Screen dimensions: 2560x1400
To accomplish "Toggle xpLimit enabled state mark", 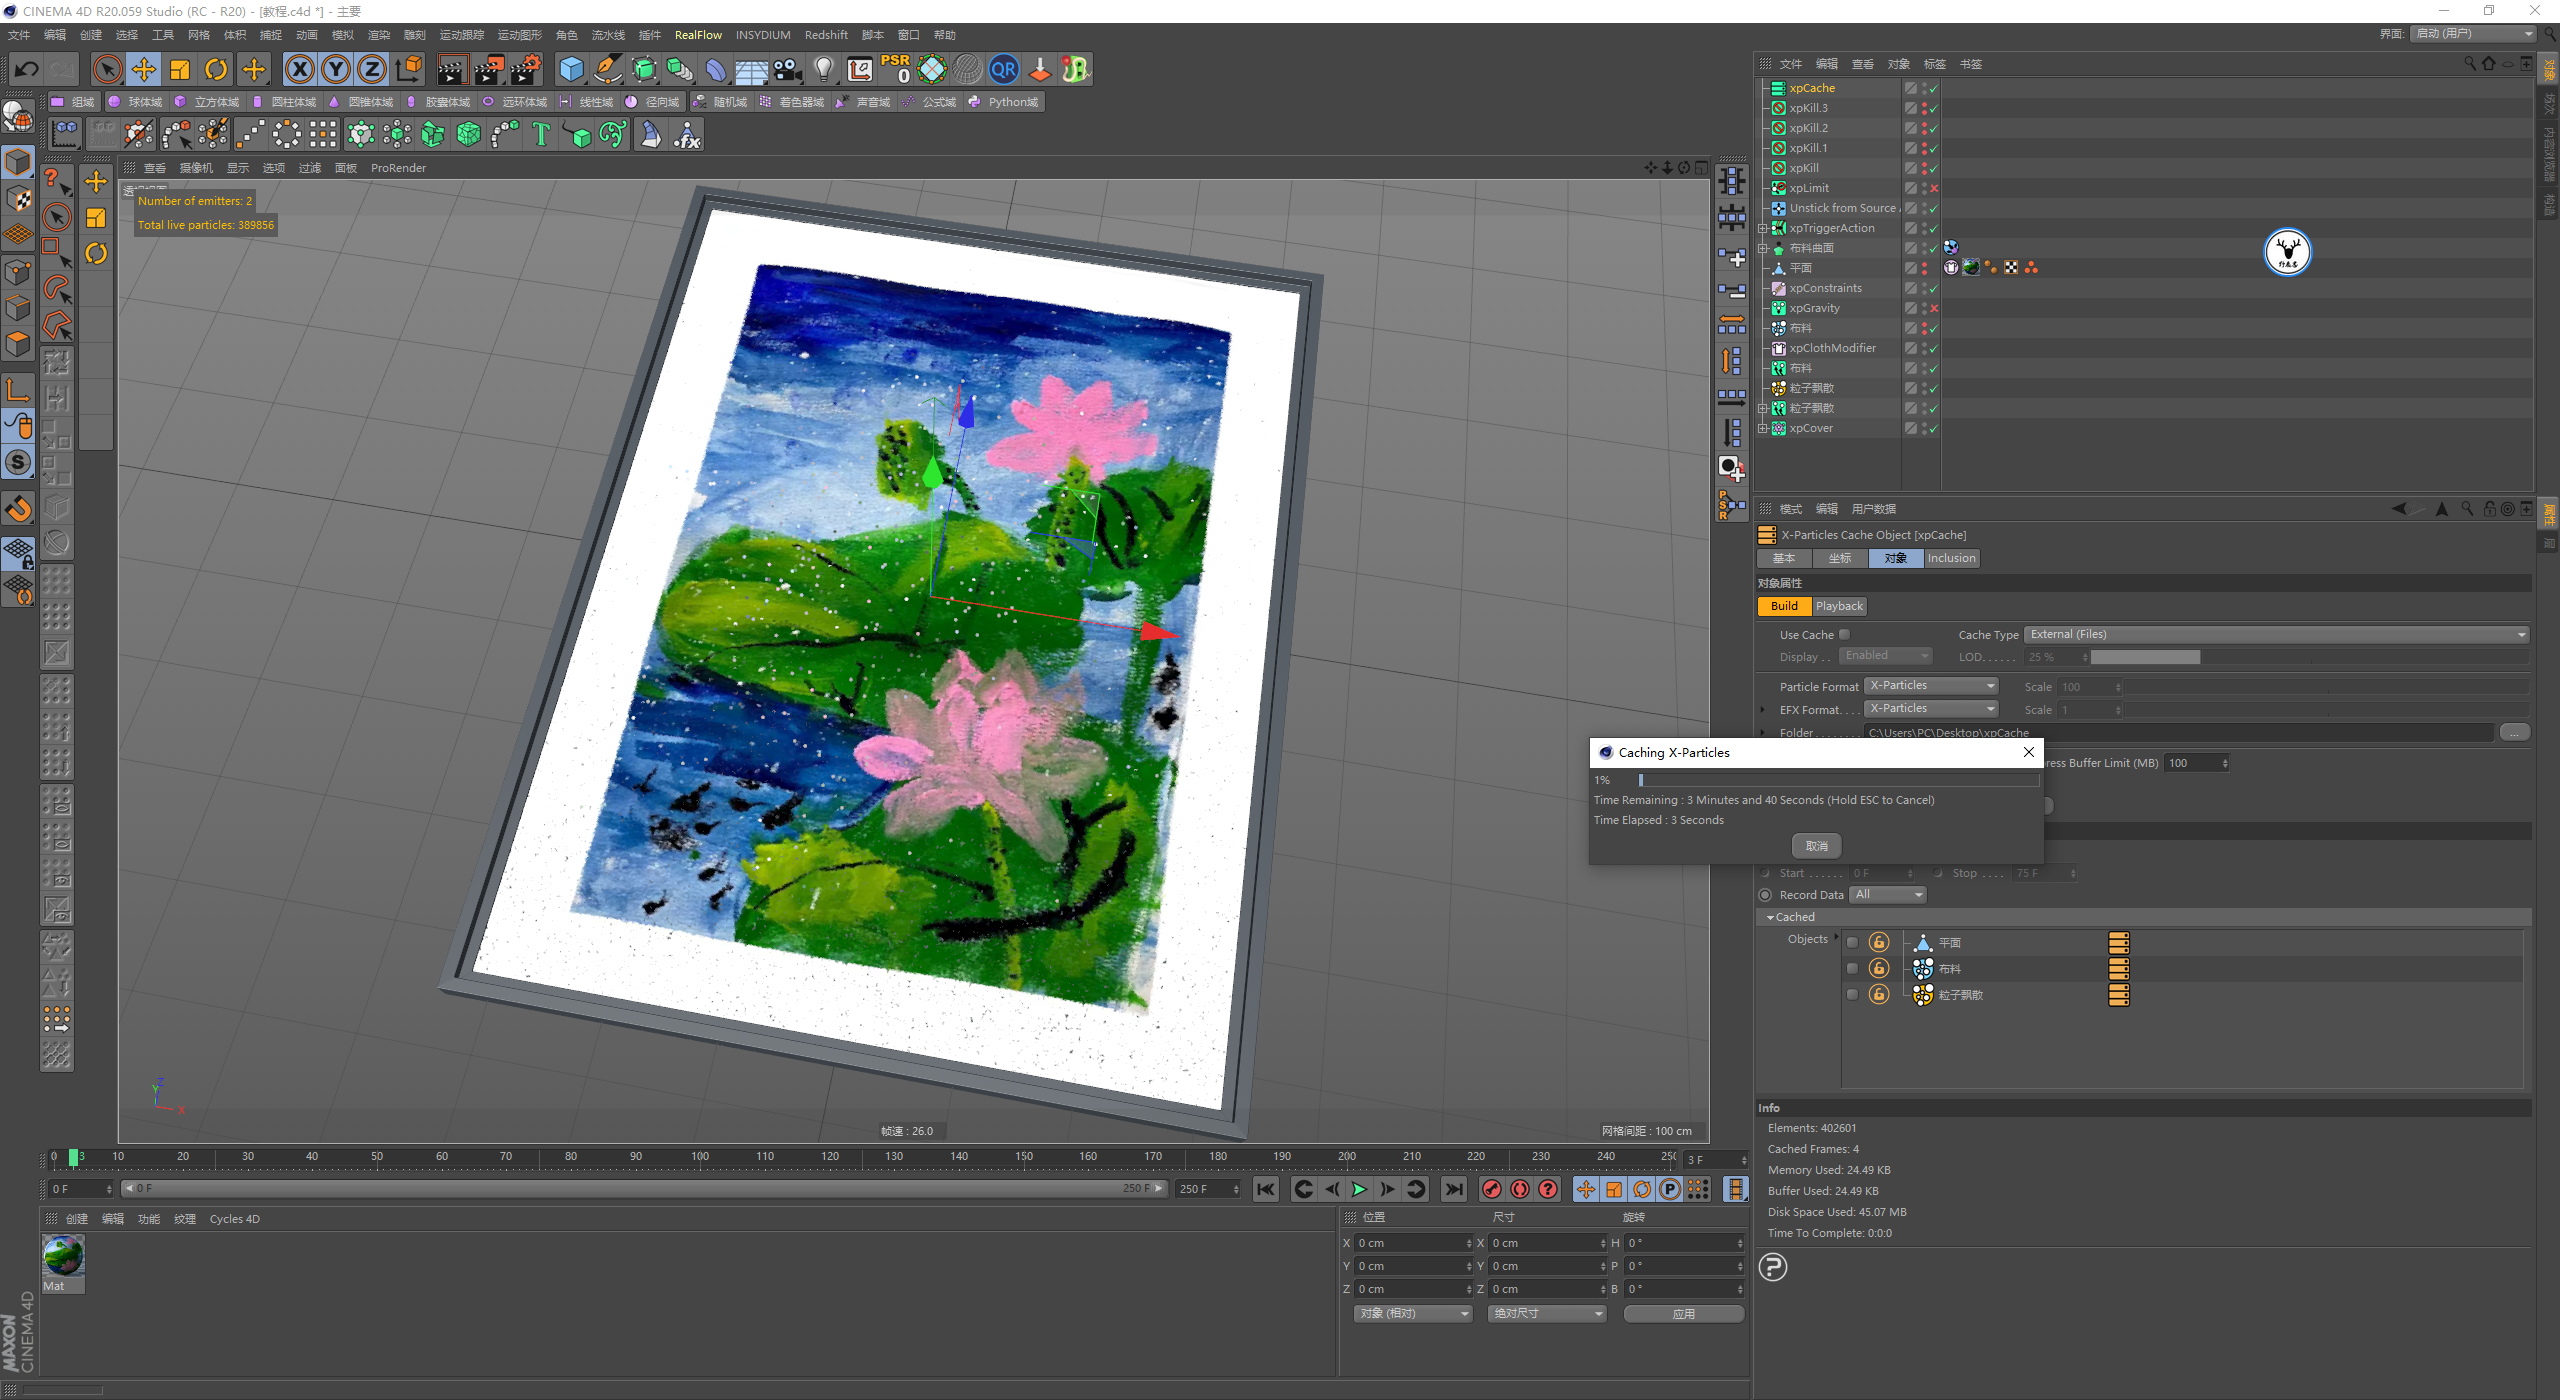I will (x=1934, y=188).
